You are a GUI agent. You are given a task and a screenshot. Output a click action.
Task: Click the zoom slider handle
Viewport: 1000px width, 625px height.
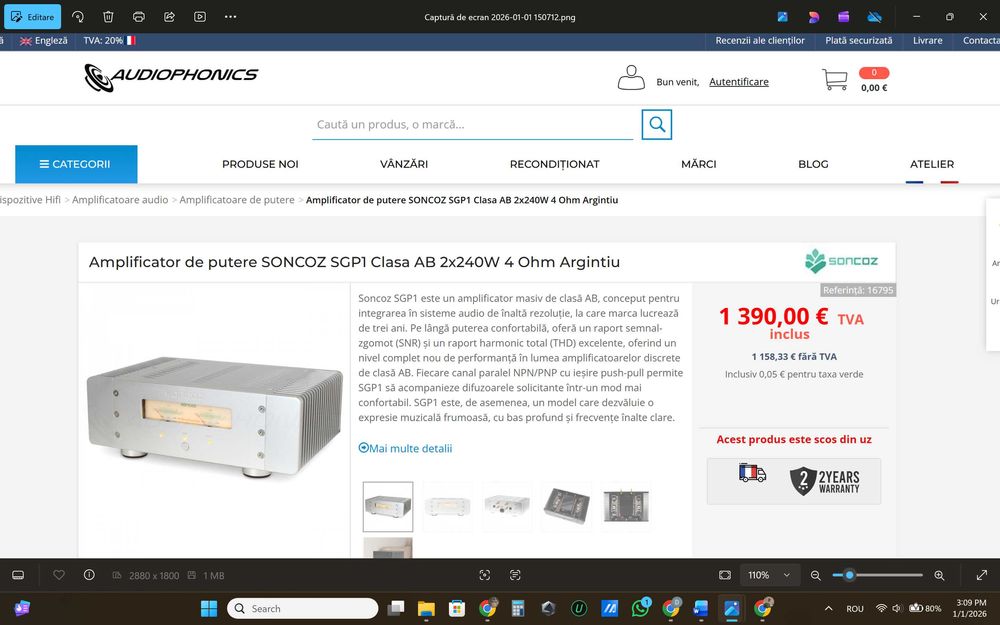(849, 575)
